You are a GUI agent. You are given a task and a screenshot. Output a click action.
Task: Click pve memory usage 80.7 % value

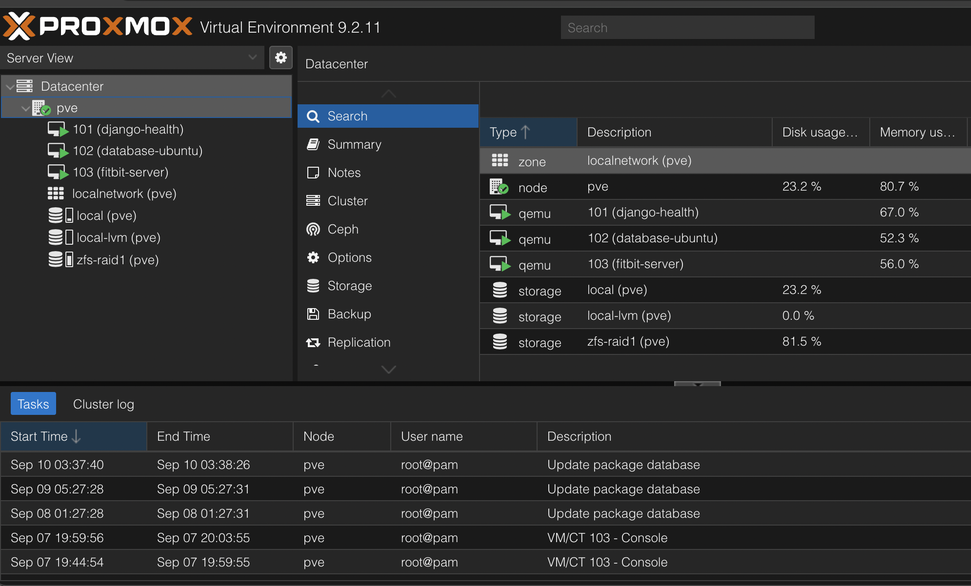[x=899, y=186]
